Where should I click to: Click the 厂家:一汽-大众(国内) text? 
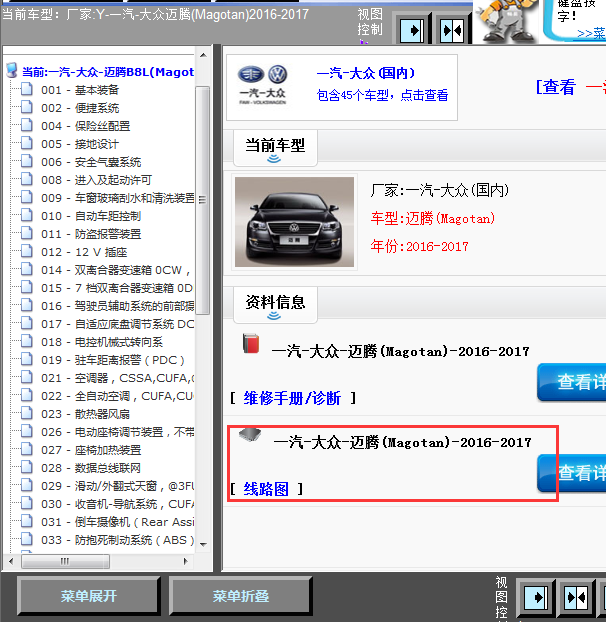point(440,190)
